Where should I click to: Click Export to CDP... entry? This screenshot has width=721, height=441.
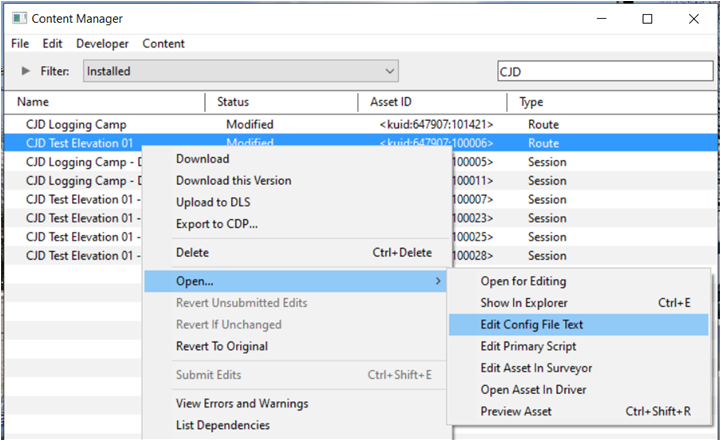tap(217, 224)
